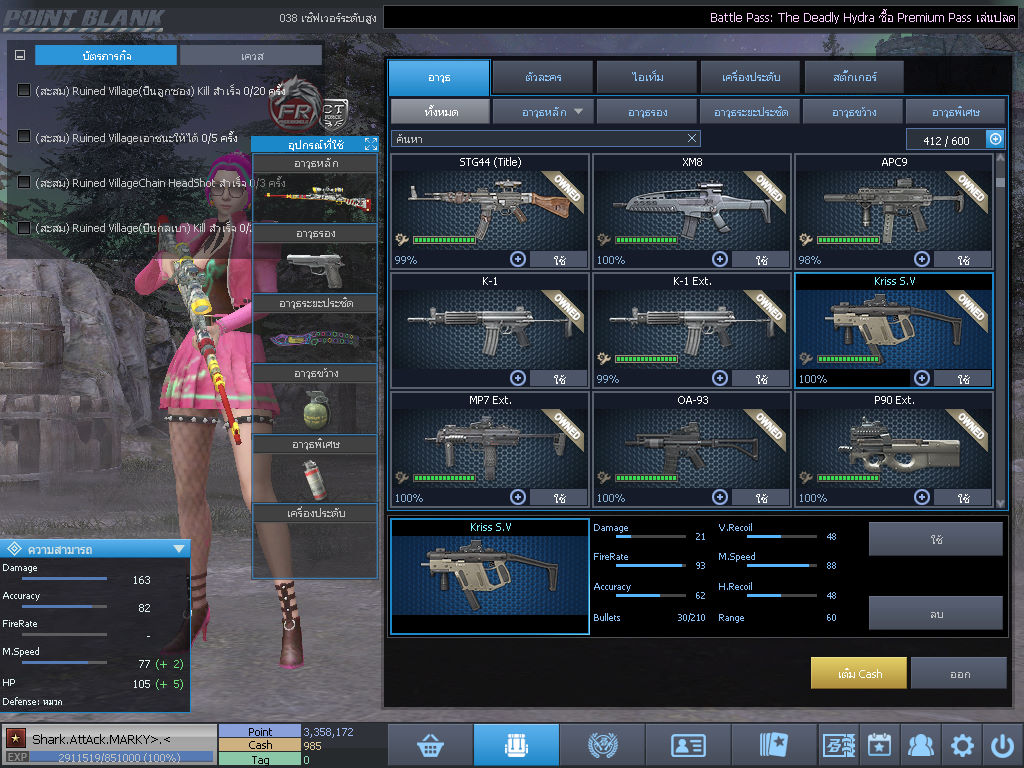1024x768 pixels.
Task: Click ใช้ on the MP7 Ext. card
Action: (x=559, y=498)
